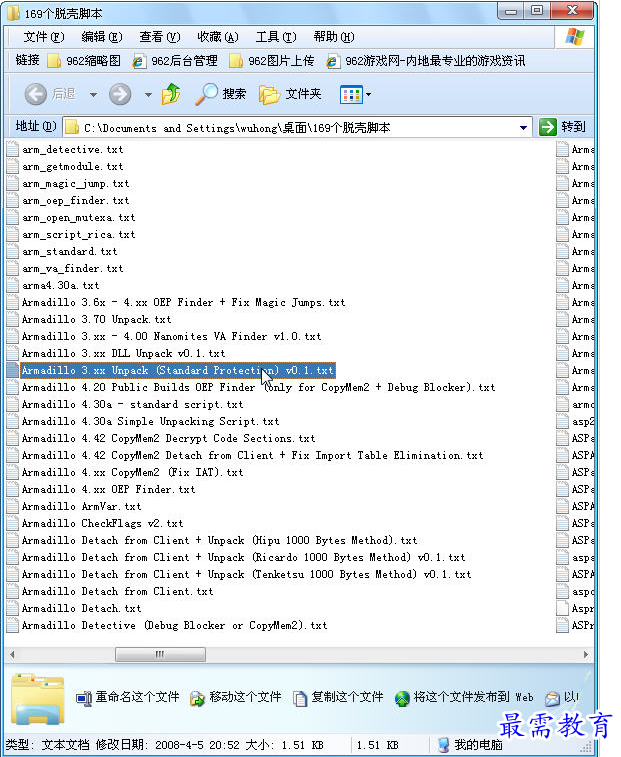Select arm_open_mutexa.txt file

tap(78, 218)
